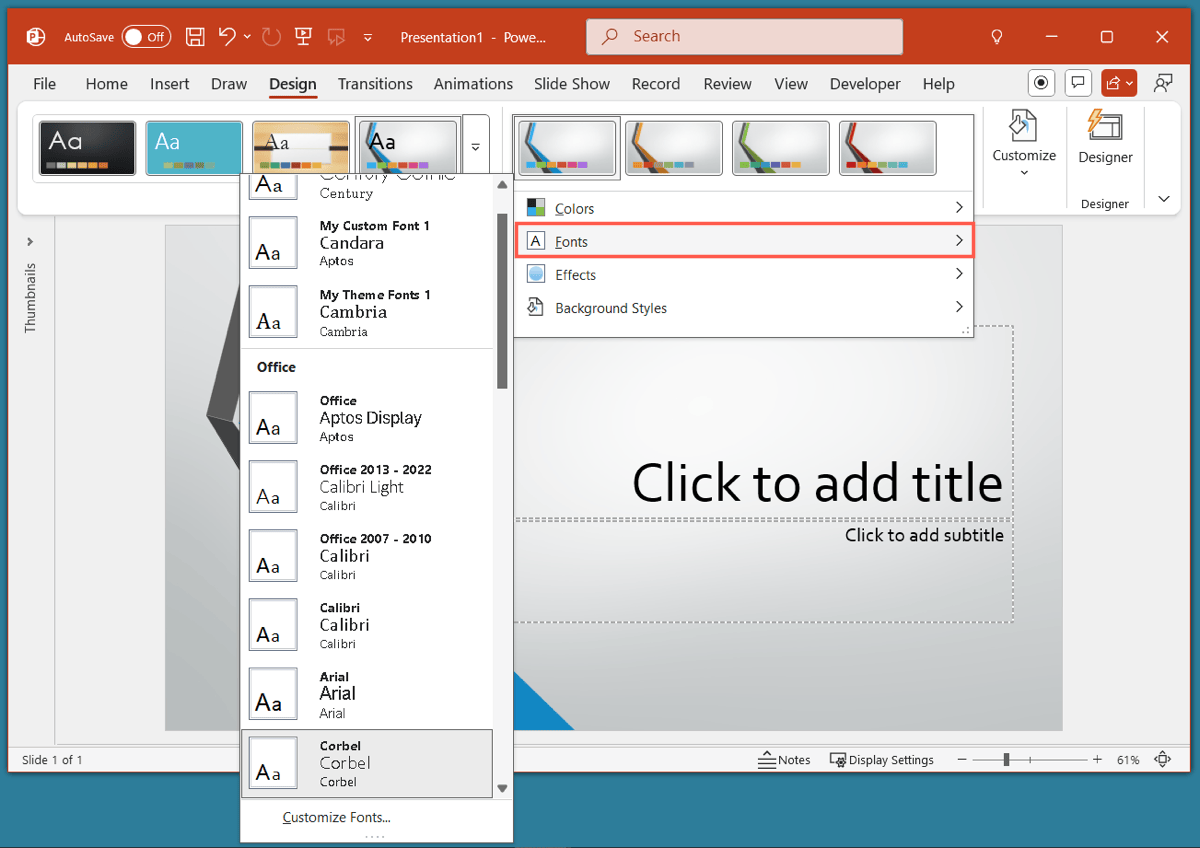Viewport: 1200px width, 848px height.
Task: Click the Search box in title bar
Action: coord(744,37)
